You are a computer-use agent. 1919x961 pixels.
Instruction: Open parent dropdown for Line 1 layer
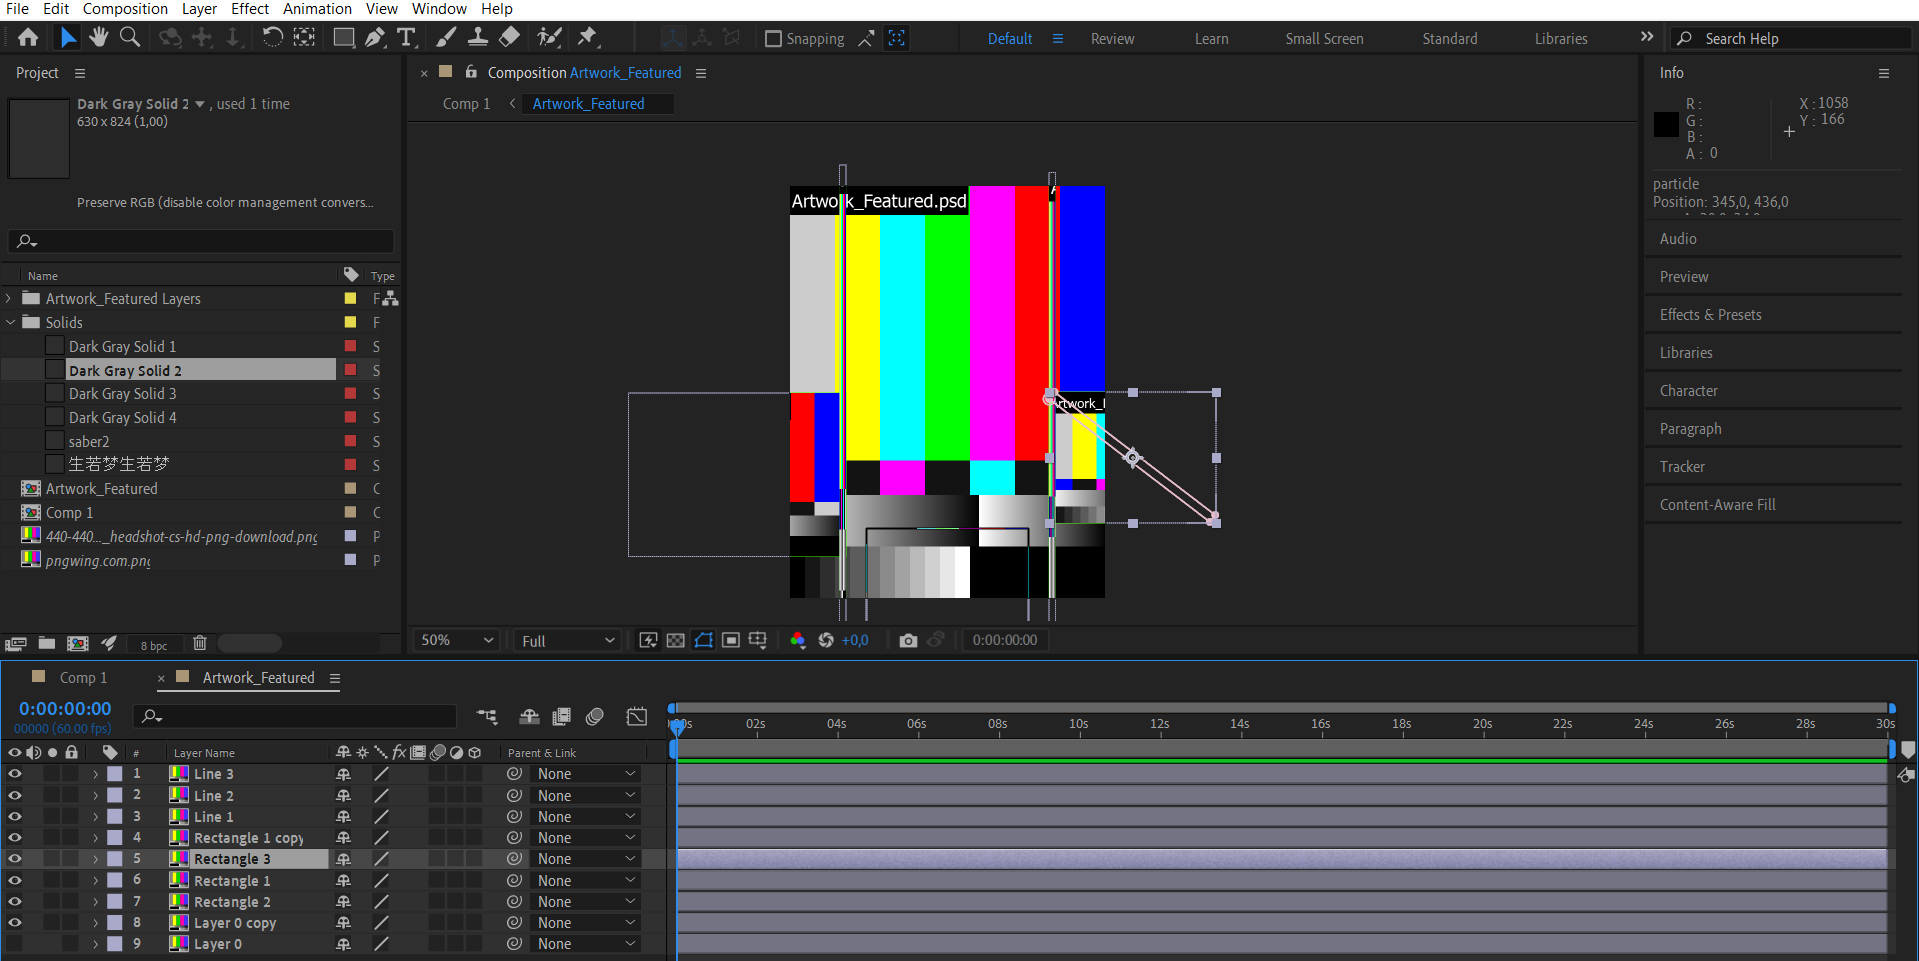pos(586,817)
